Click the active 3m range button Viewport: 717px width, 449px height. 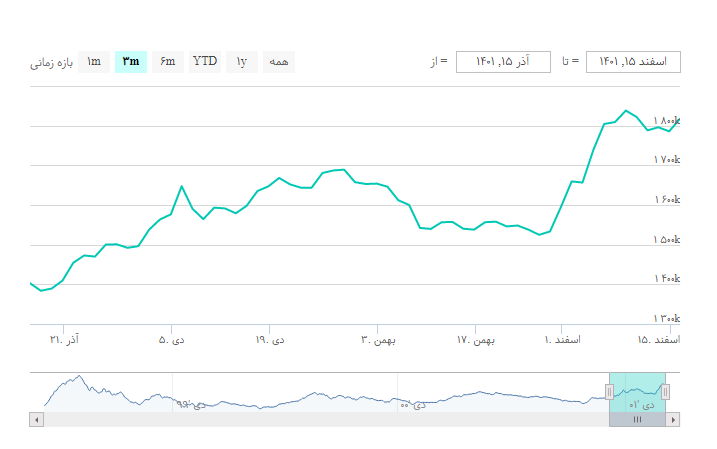(131, 62)
